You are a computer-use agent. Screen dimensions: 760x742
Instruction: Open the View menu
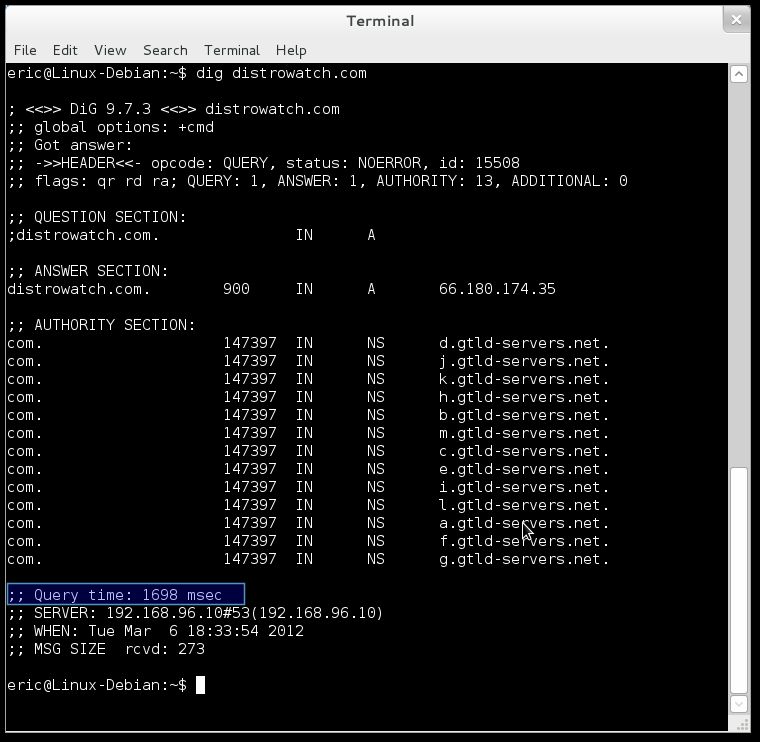pyautogui.click(x=110, y=50)
